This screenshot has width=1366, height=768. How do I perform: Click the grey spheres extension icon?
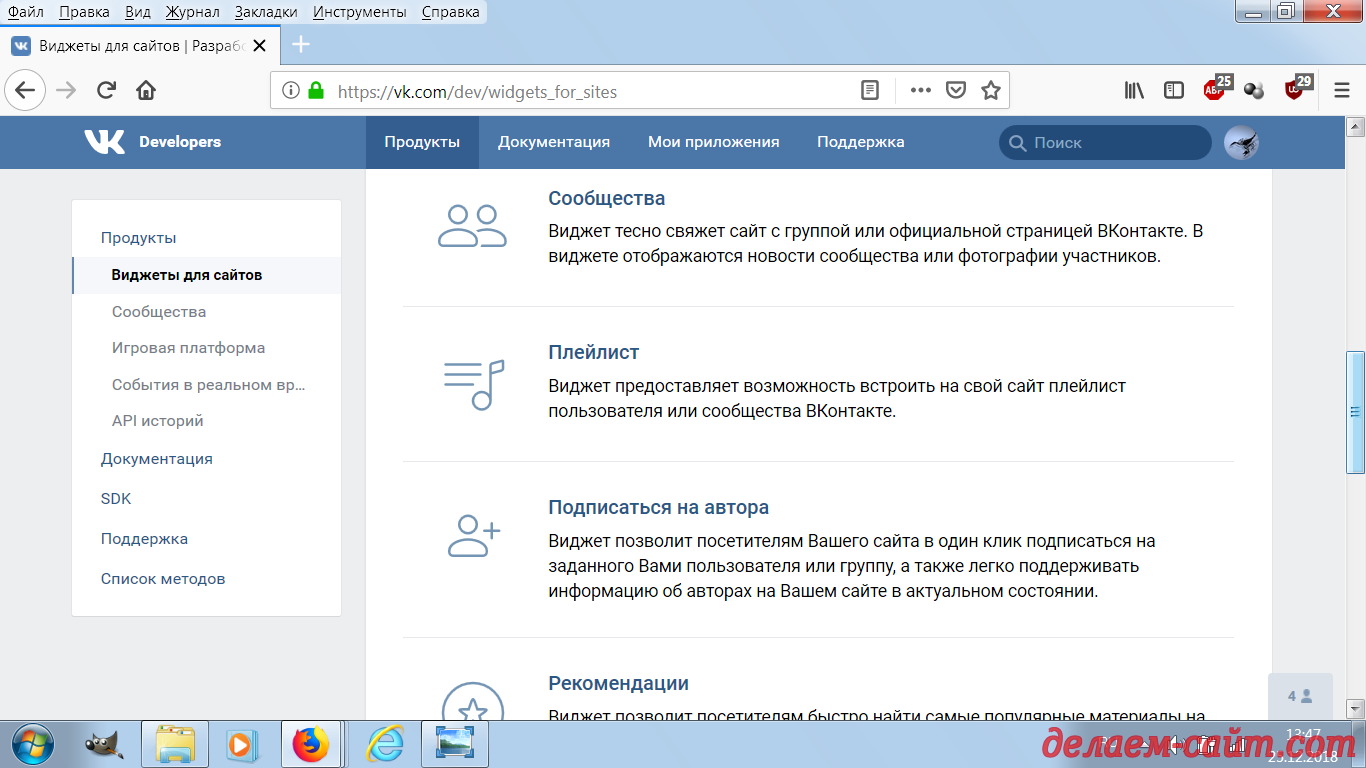click(x=1254, y=91)
